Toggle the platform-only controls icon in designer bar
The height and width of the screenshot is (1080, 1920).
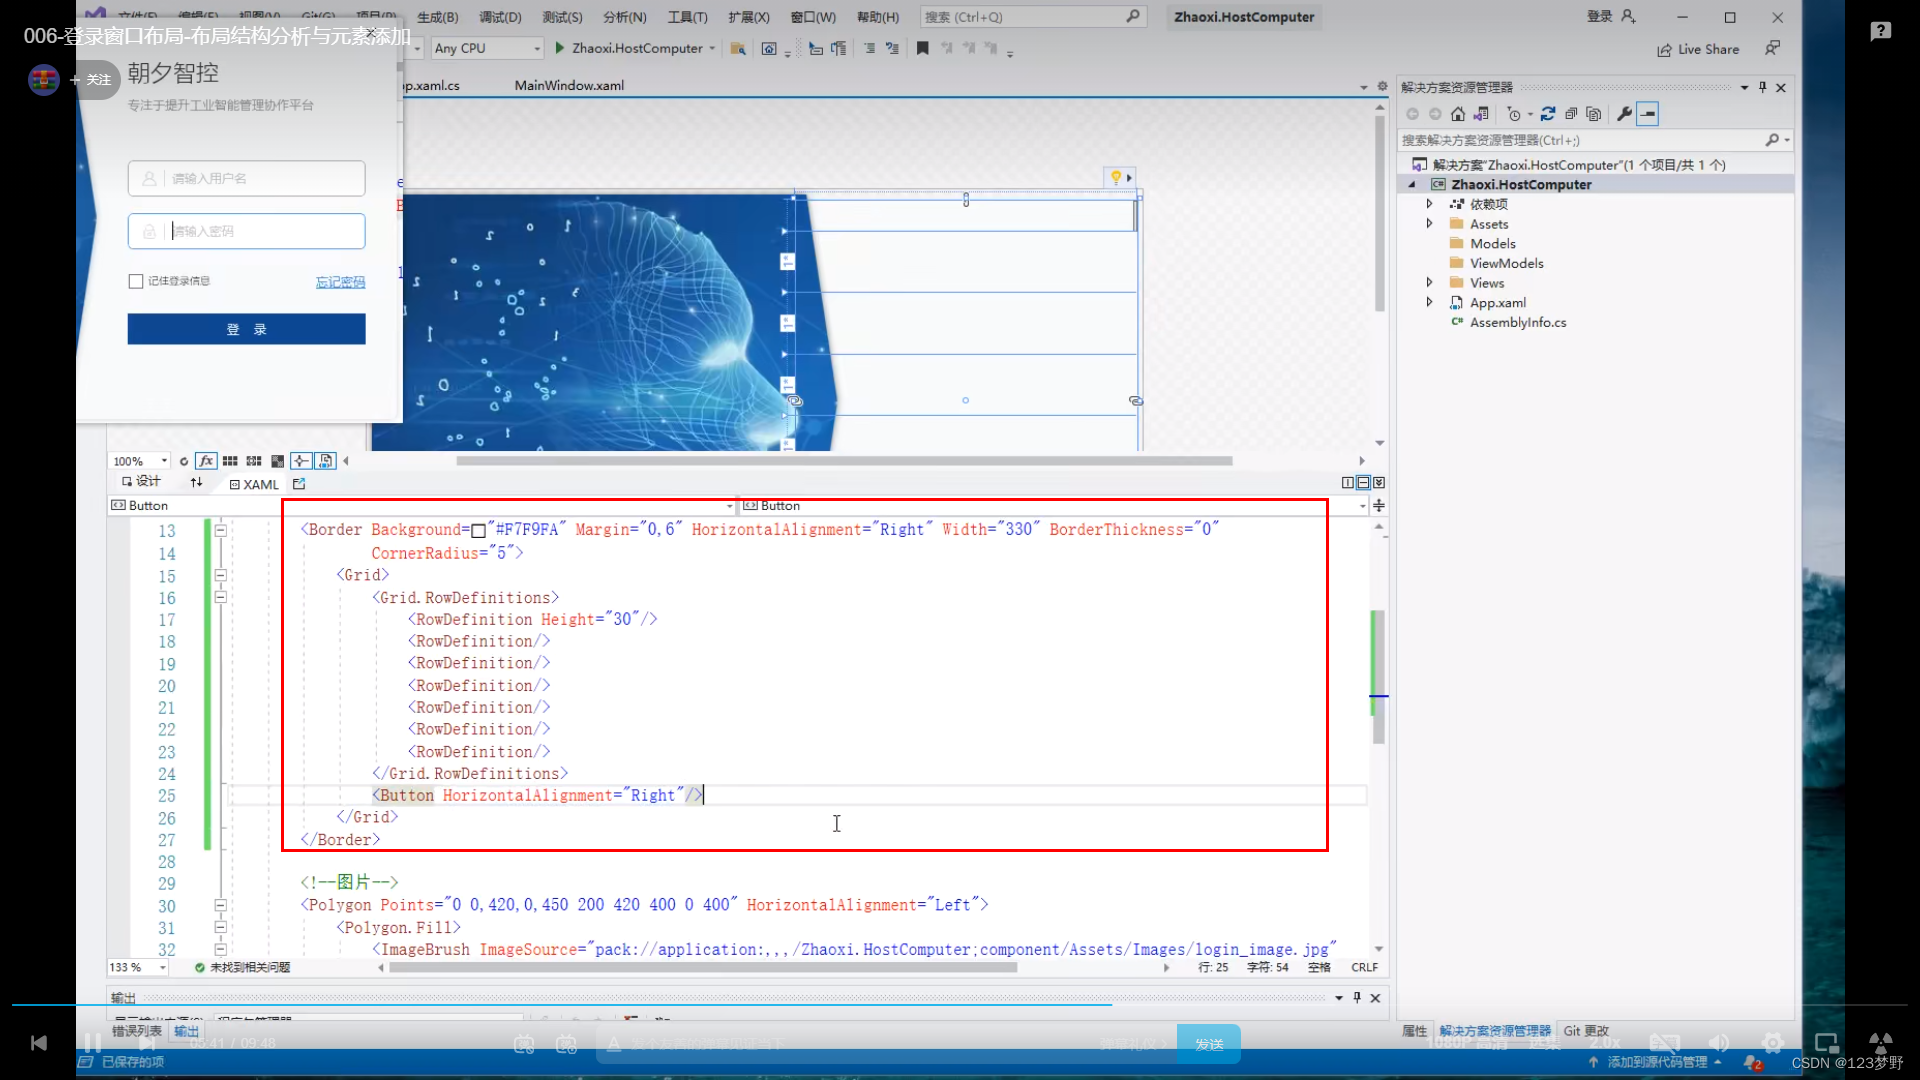(326, 461)
